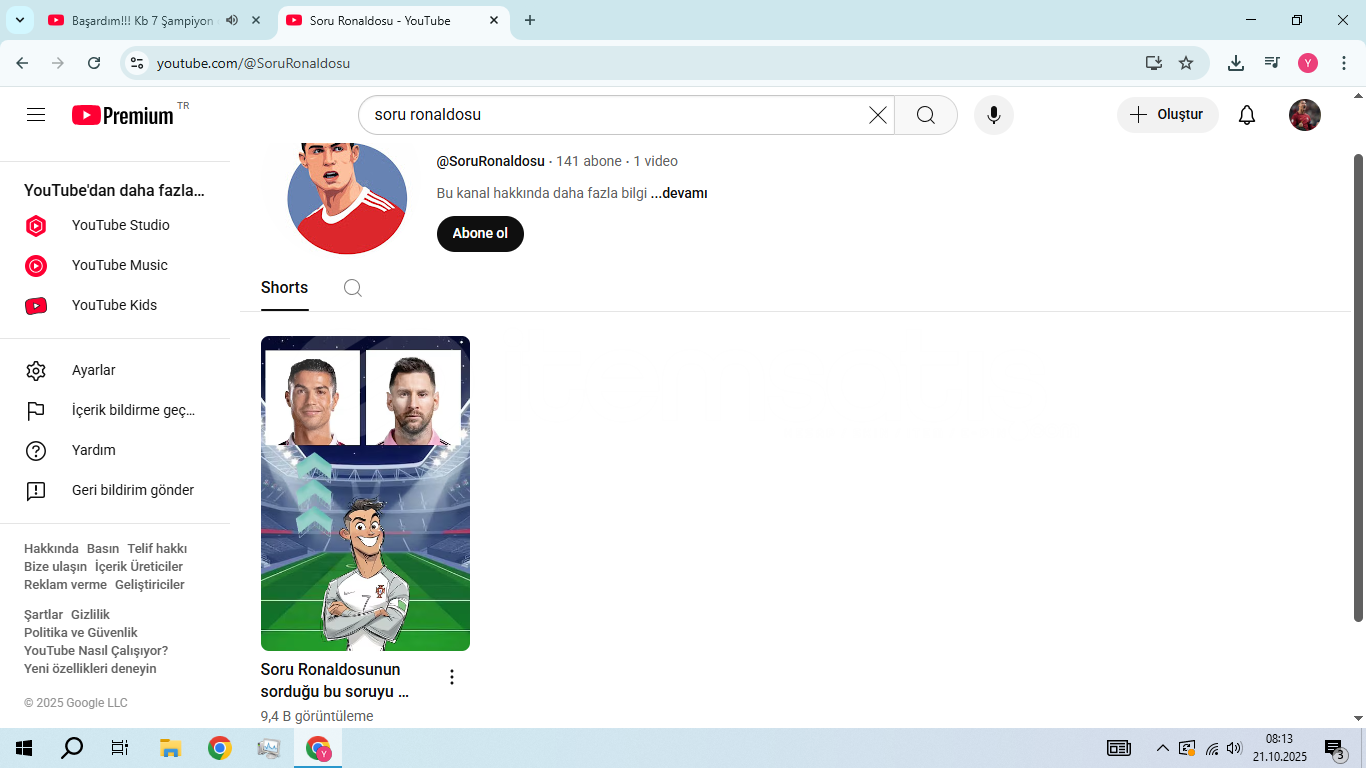Go back to the previous page
Screen dimensions: 1366x768
coord(23,63)
